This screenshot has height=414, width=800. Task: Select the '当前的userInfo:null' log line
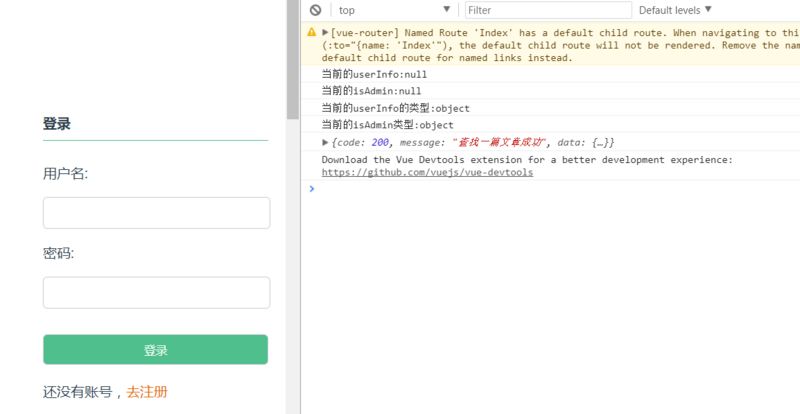(374, 75)
